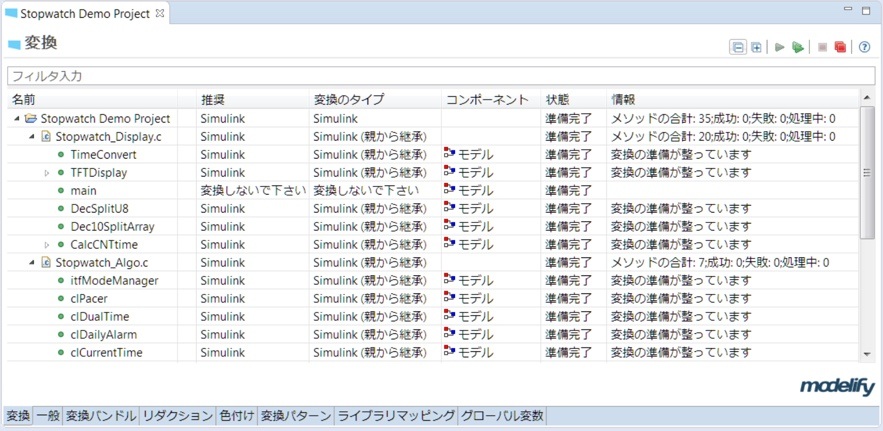Click the green dot beside clPacer

point(61,299)
